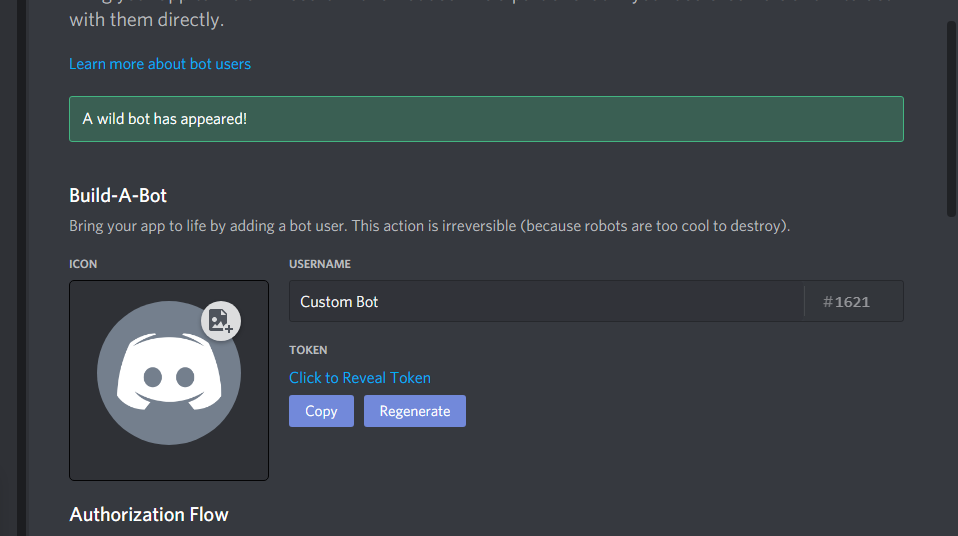Click the TOKEN field label

[x=309, y=350]
